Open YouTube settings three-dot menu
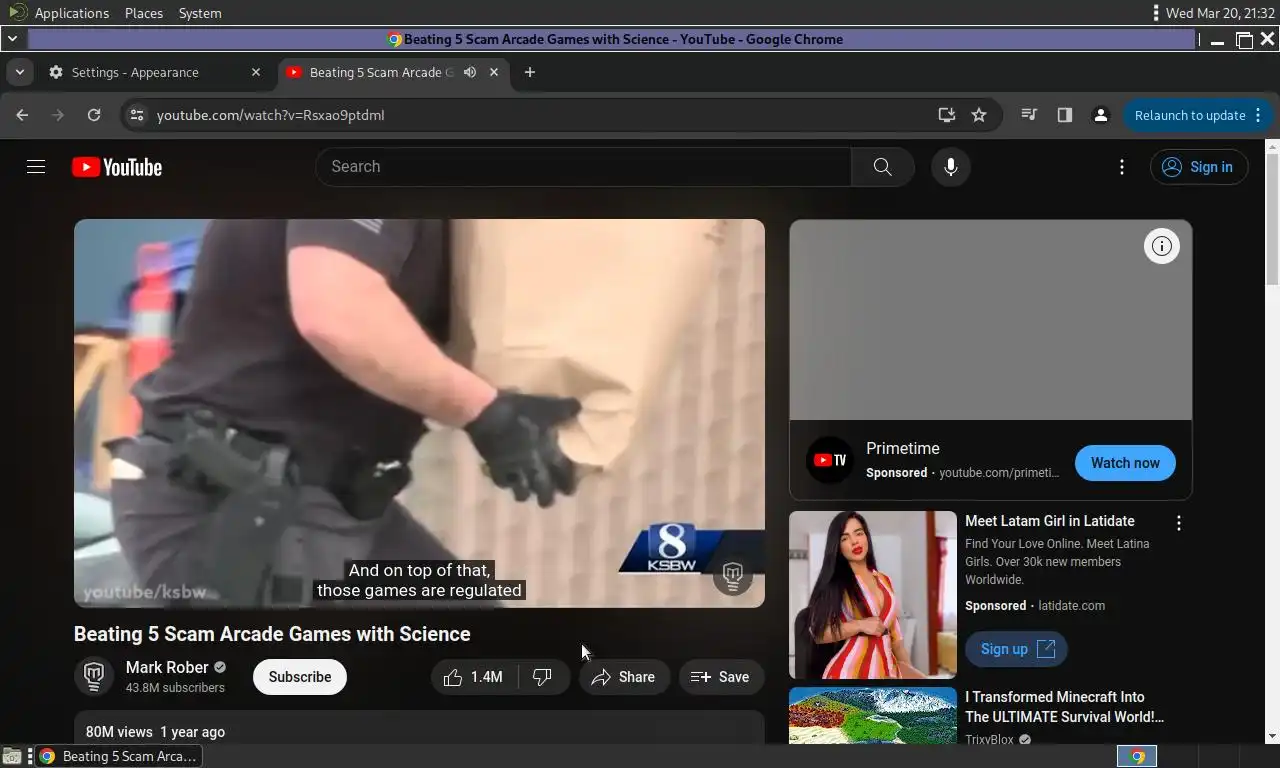Screen dimensions: 1280x768 (x=1122, y=167)
